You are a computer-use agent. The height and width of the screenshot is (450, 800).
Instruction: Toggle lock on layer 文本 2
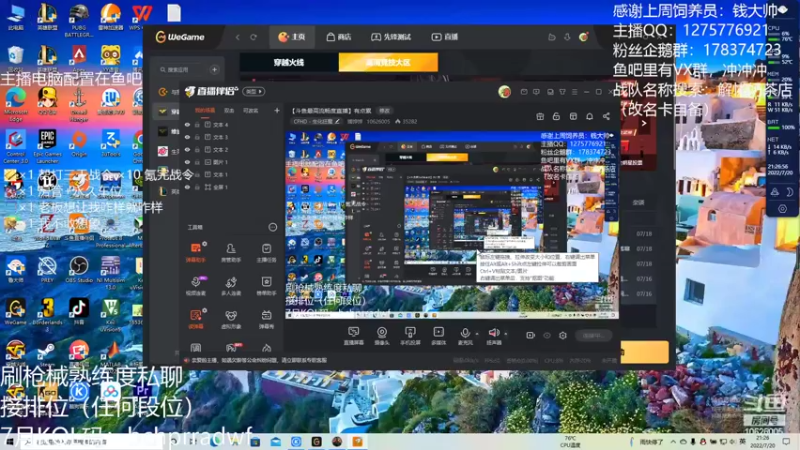197,150
